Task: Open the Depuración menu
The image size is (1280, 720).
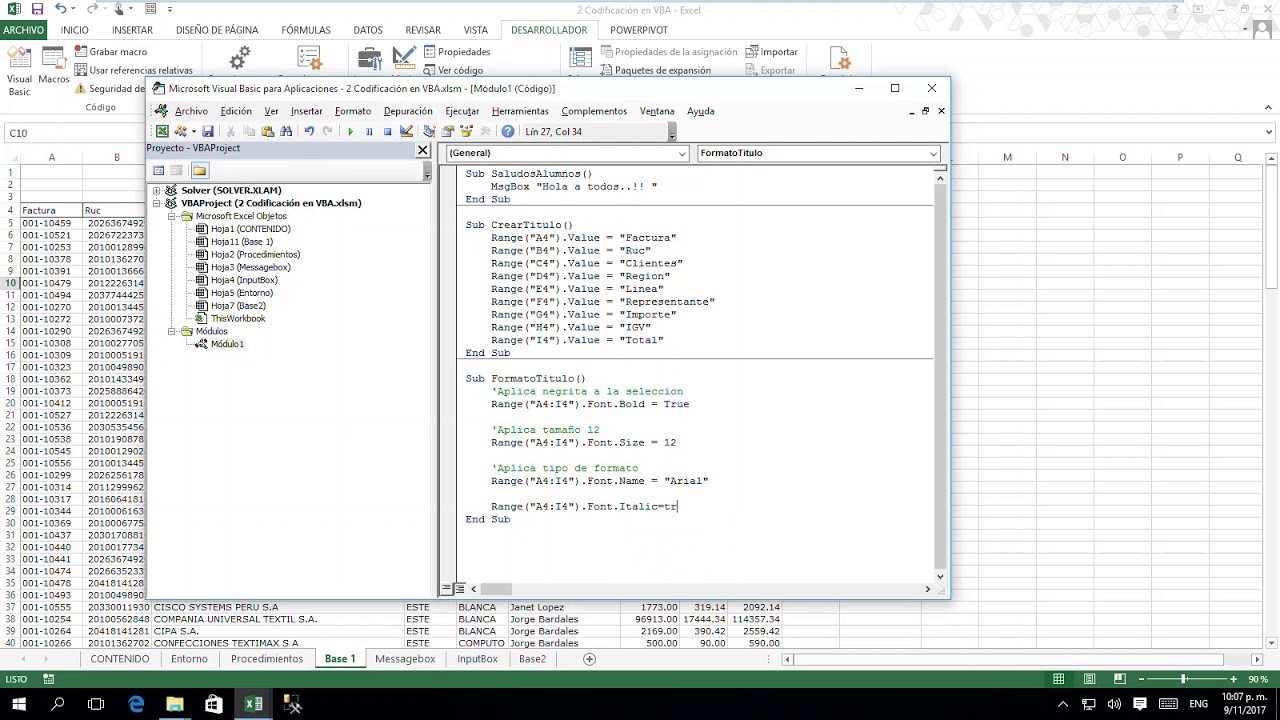Action: [x=408, y=111]
